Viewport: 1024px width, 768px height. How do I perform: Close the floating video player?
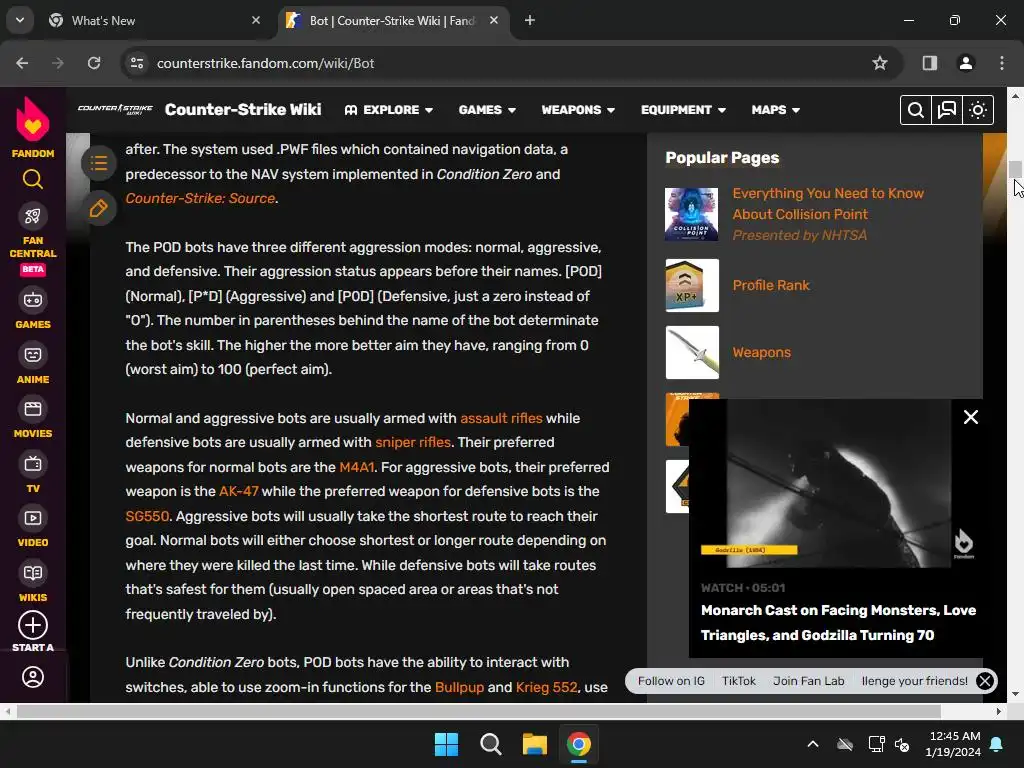click(x=971, y=417)
